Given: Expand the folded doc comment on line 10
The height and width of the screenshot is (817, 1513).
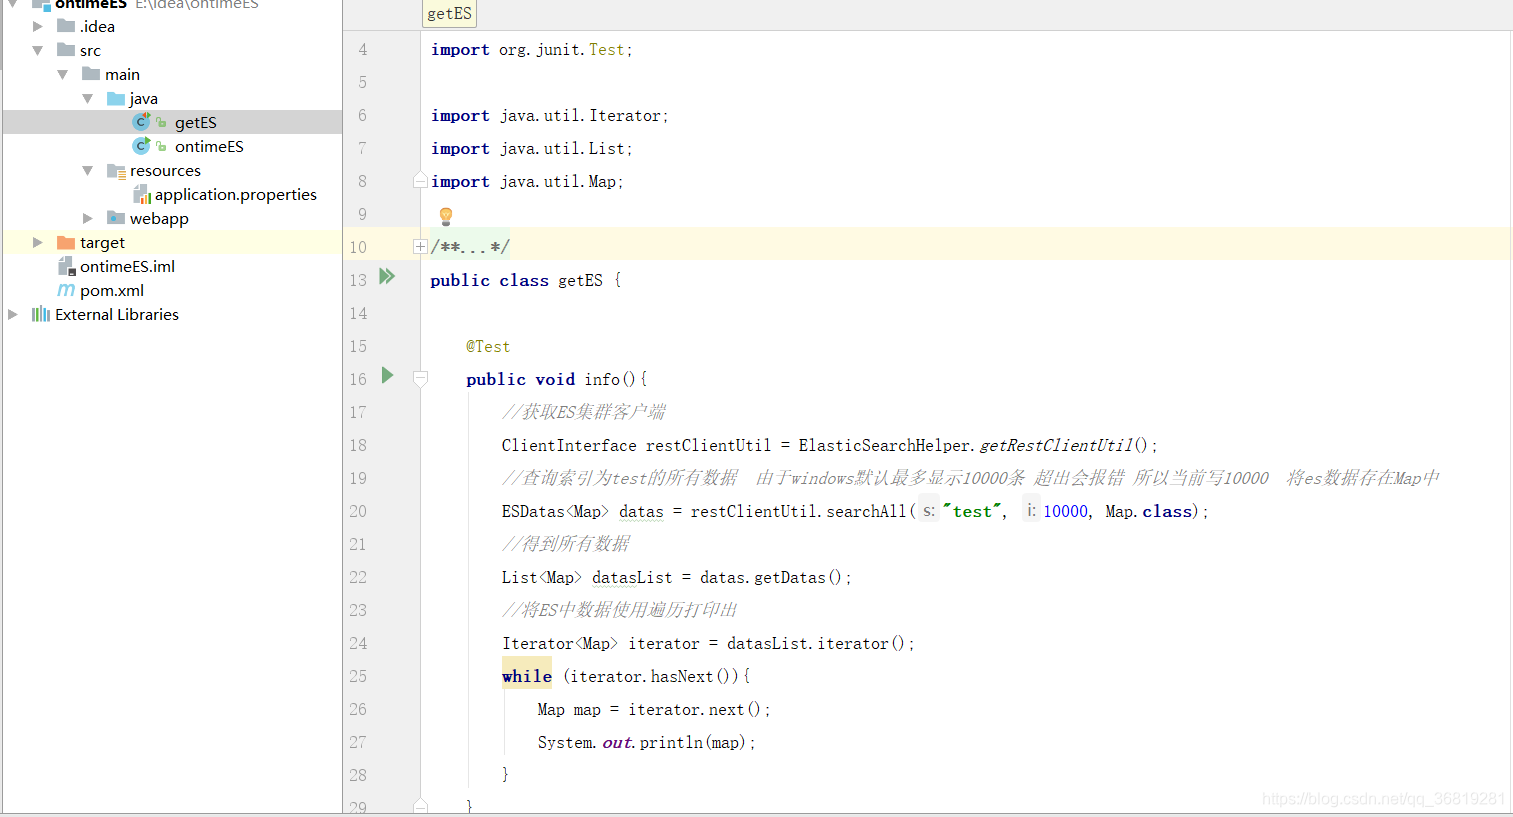Looking at the screenshot, I should (x=420, y=247).
